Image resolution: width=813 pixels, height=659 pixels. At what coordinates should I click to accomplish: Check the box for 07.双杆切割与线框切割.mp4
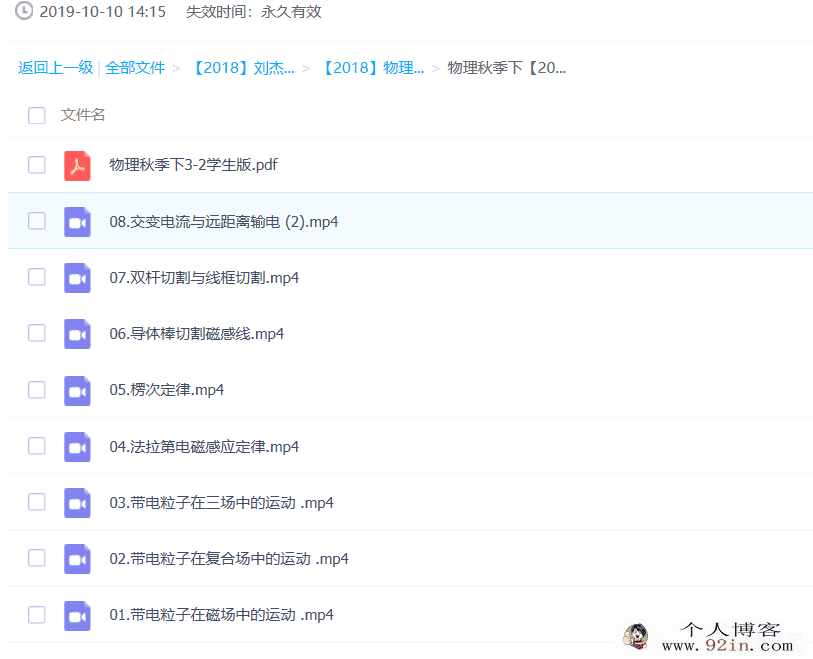point(37,277)
